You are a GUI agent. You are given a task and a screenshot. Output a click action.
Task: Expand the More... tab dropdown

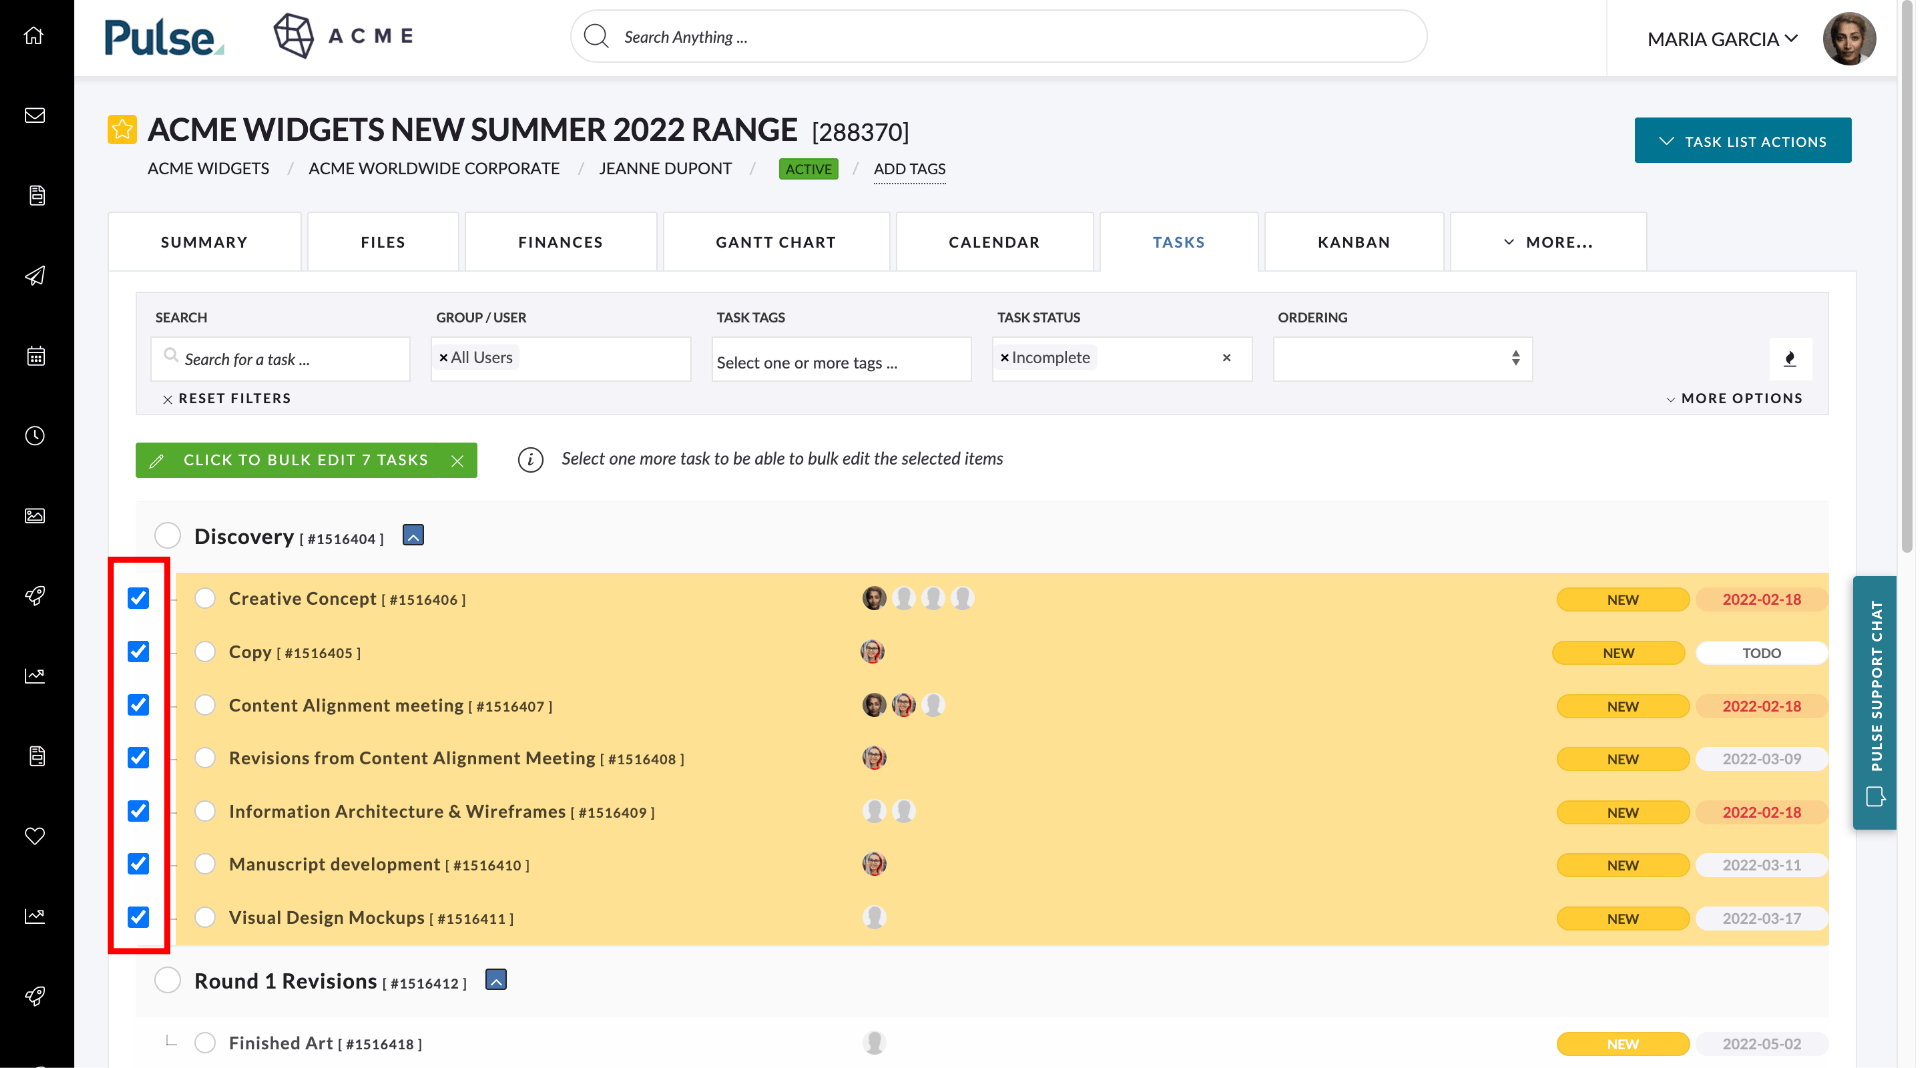pos(1548,242)
